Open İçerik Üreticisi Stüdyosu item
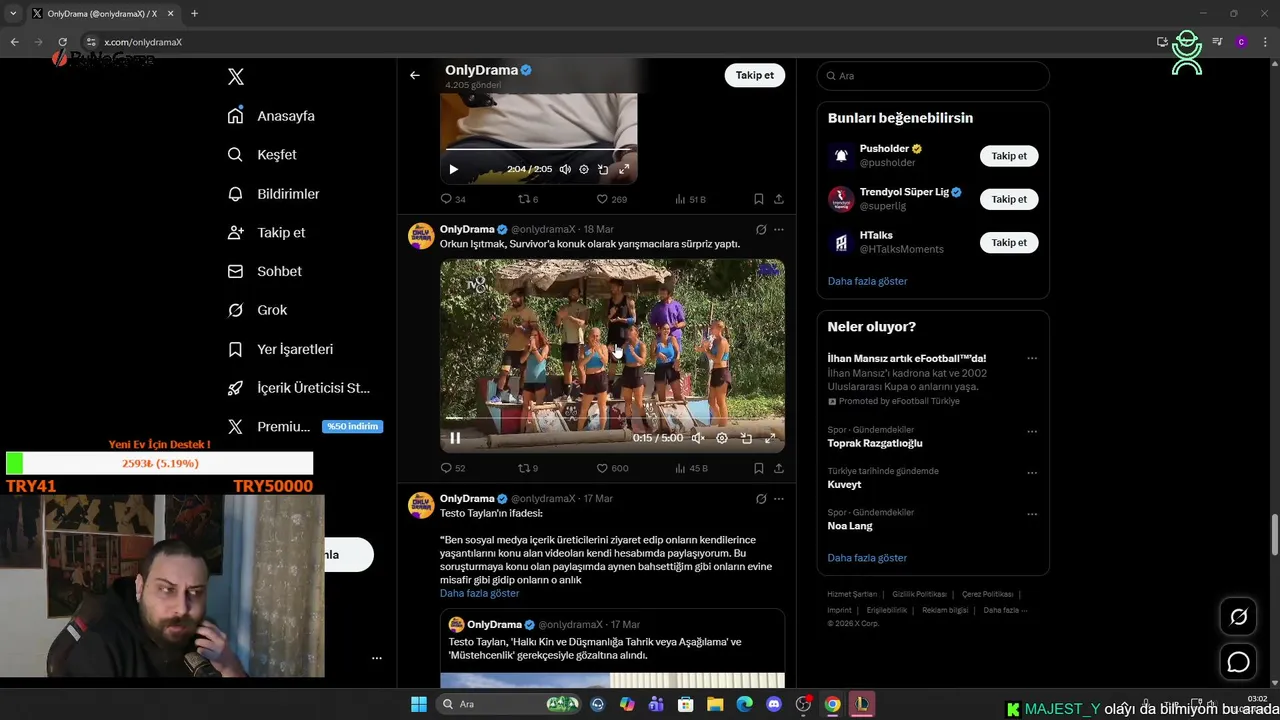 pos(298,388)
